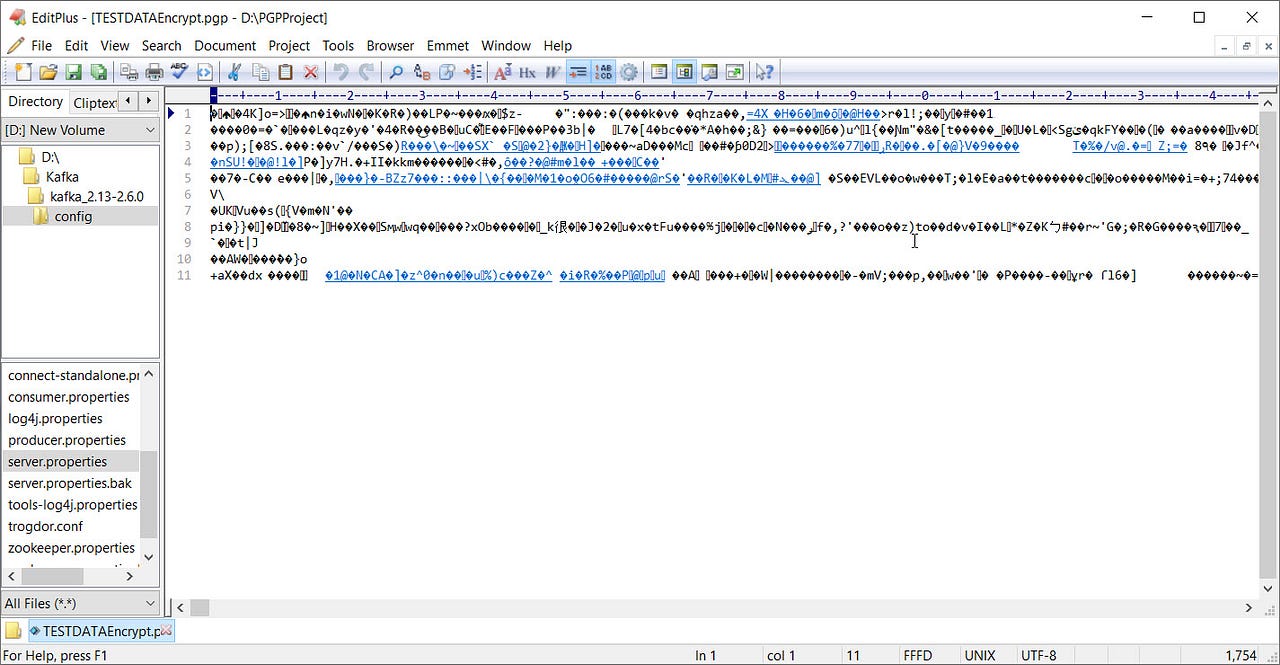
Task: Click the Open file folder icon
Action: pyautogui.click(x=48, y=72)
